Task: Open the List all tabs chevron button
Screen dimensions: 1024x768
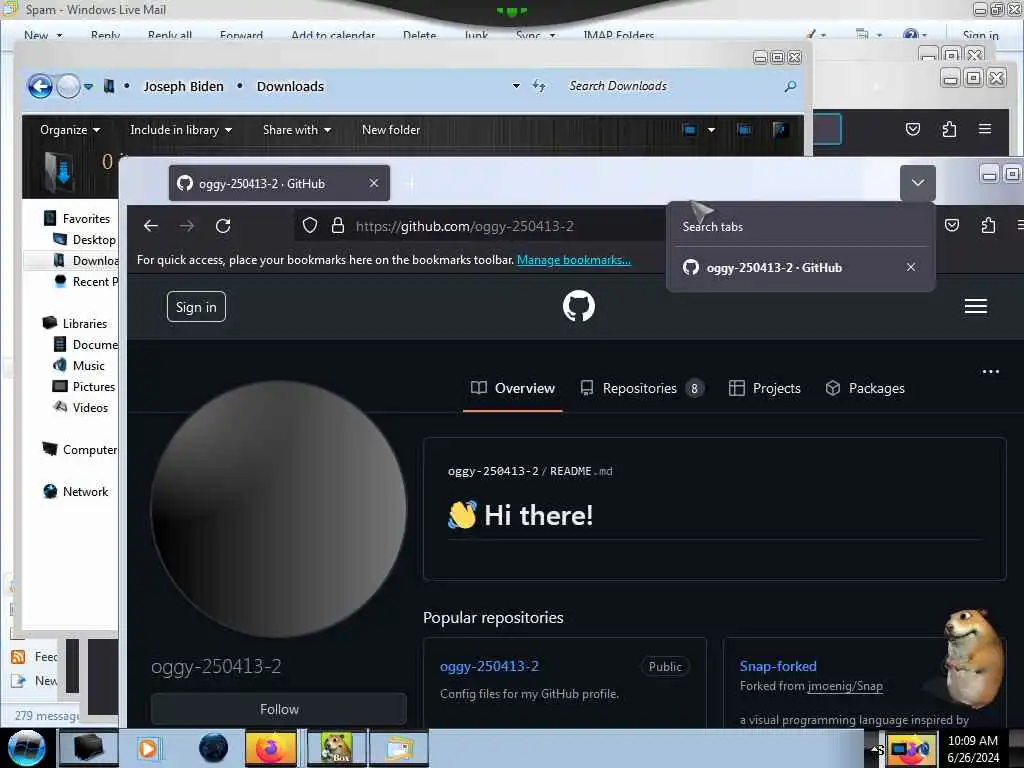Action: coord(918,183)
